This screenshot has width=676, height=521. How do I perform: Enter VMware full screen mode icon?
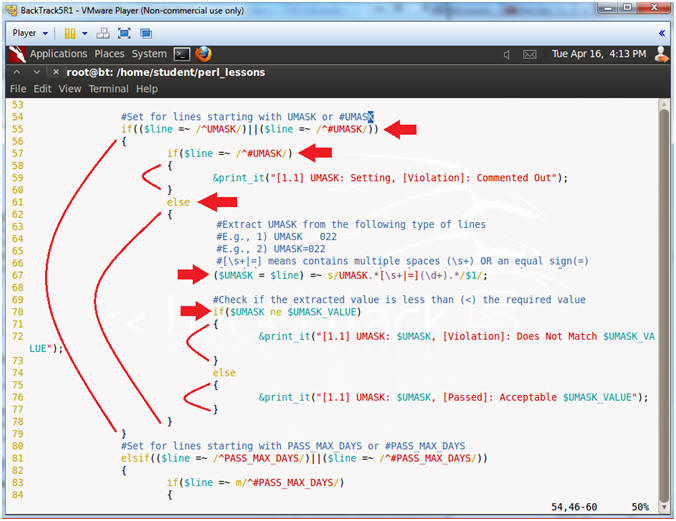(x=124, y=33)
